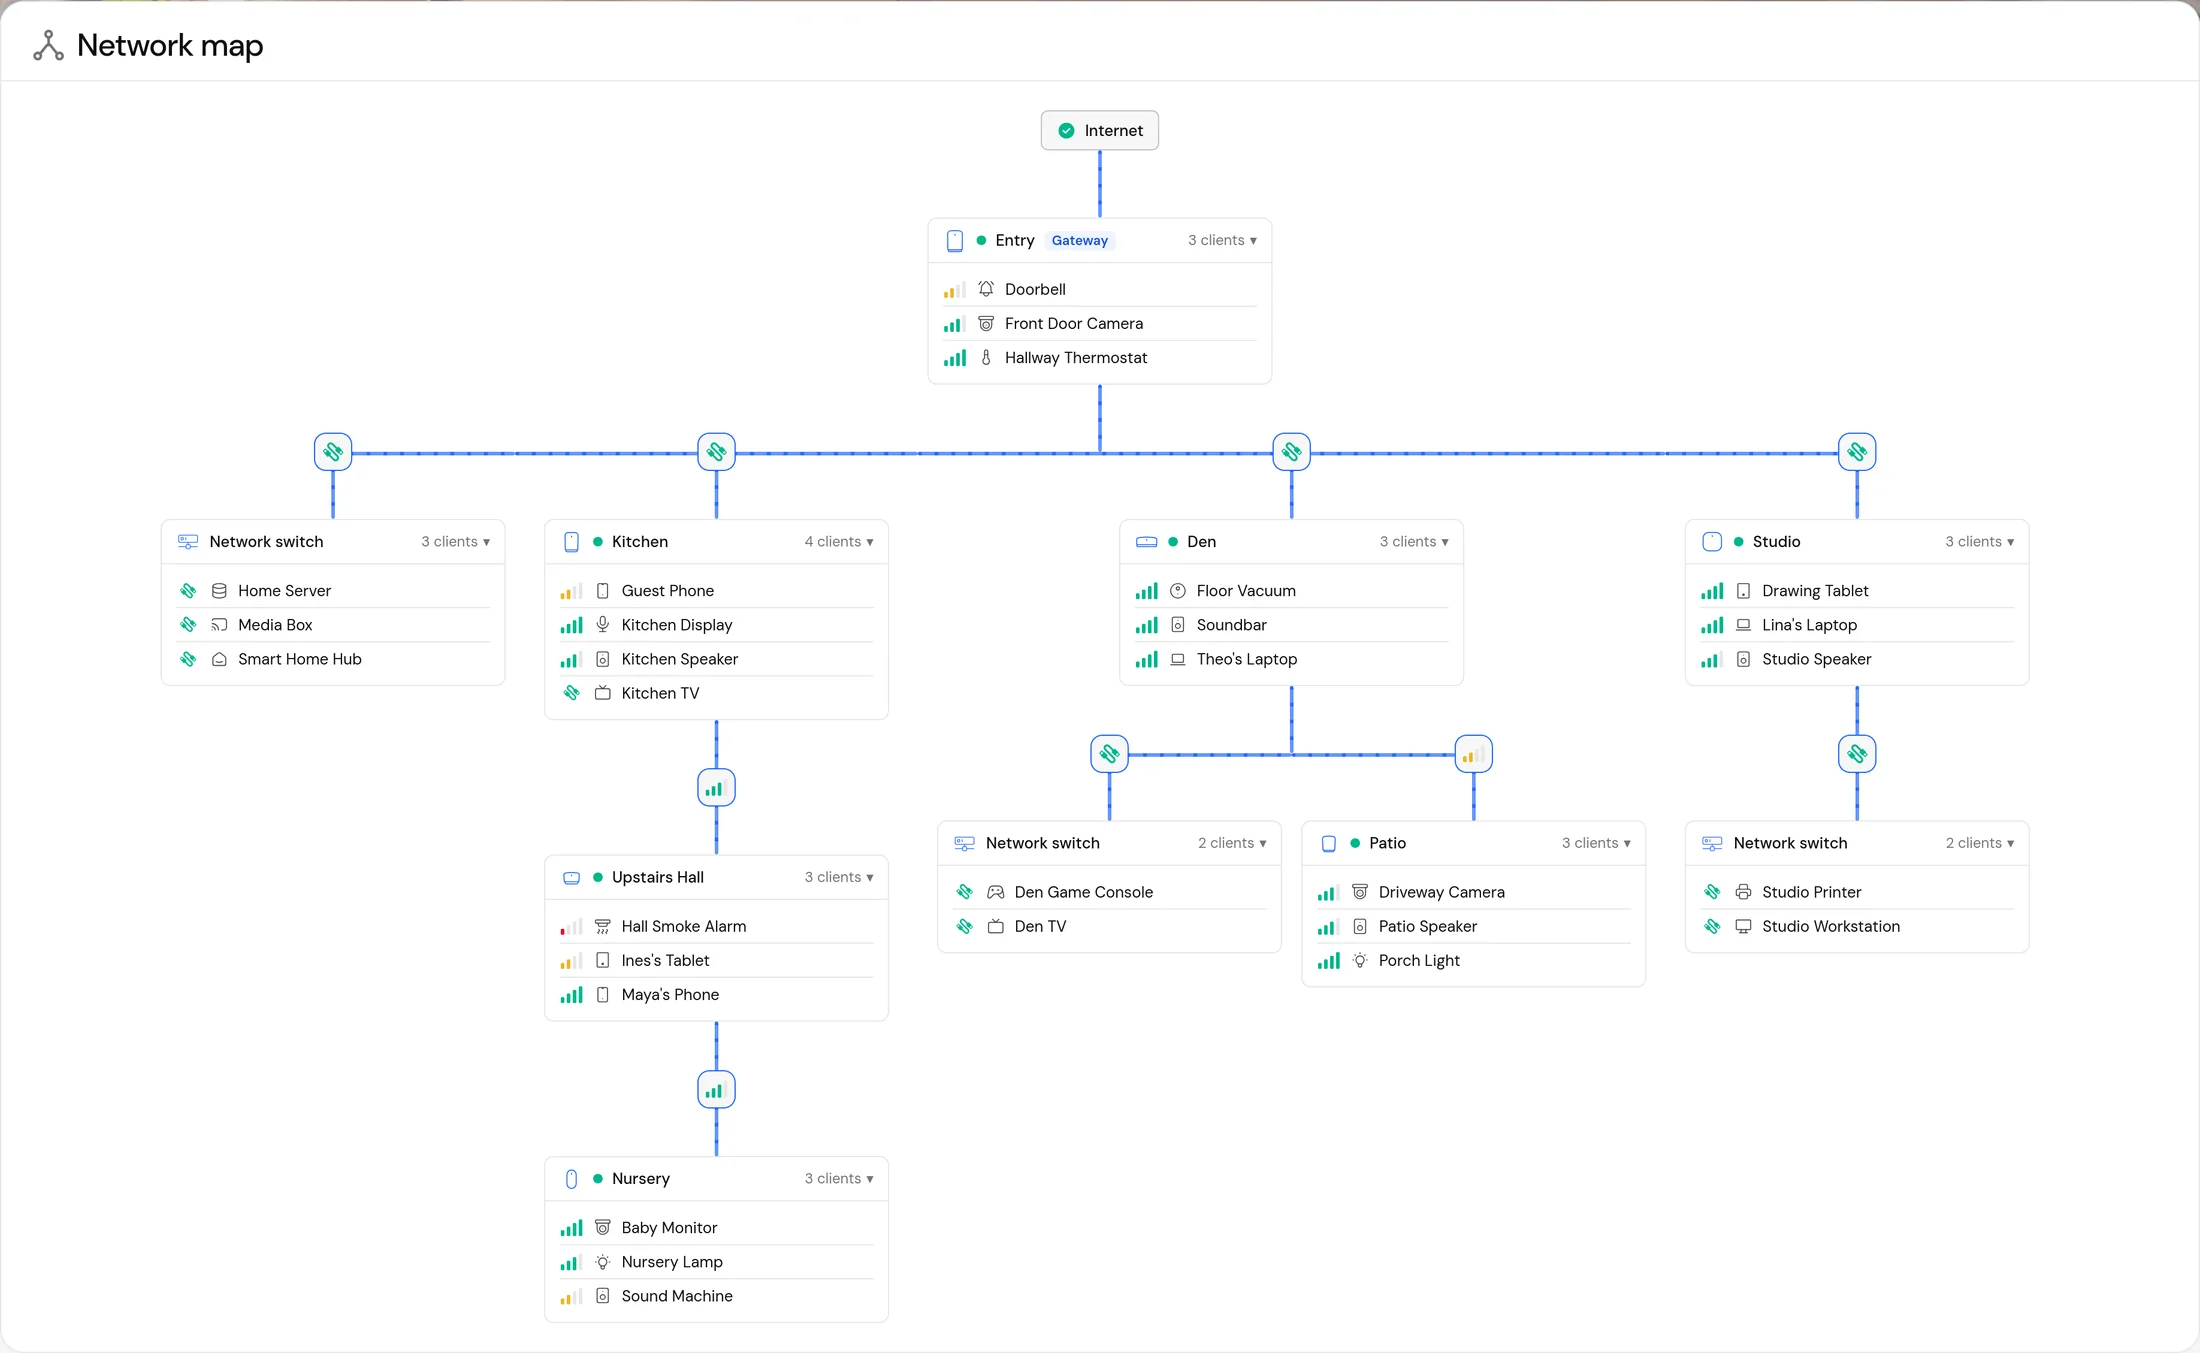Click the Gateway badge on Entry

1080,241
